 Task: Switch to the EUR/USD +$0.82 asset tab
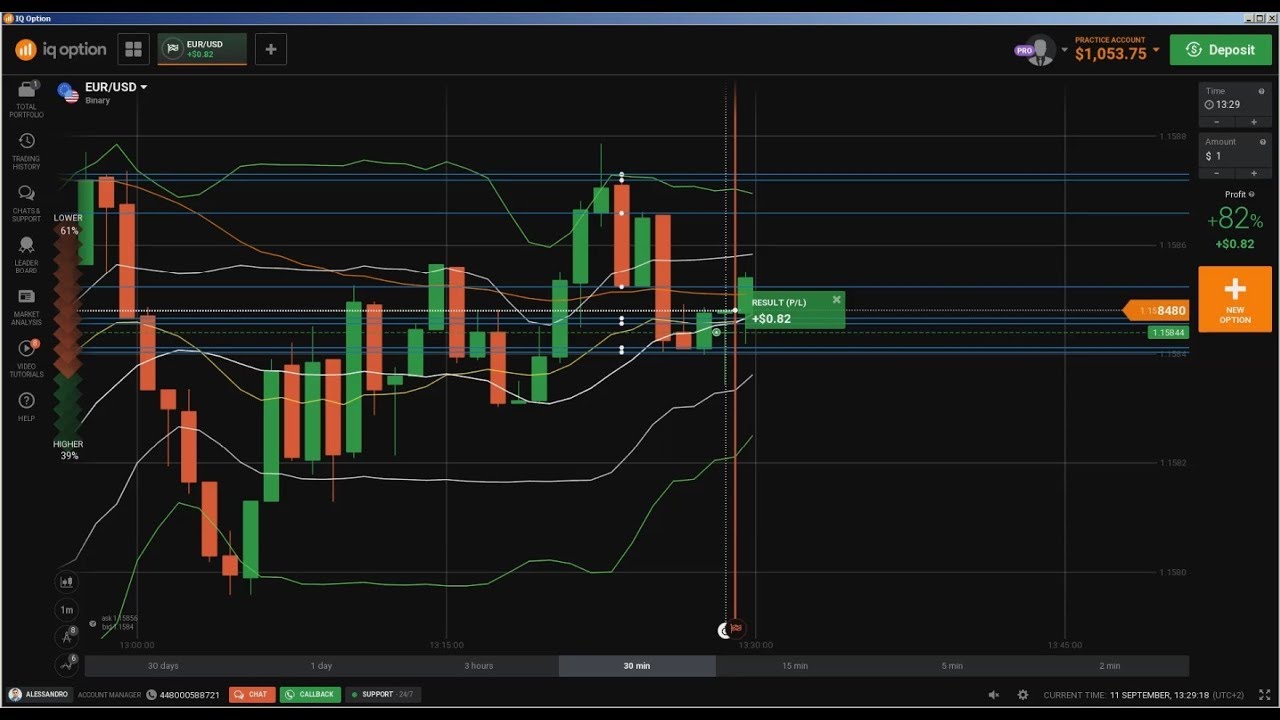[202, 49]
